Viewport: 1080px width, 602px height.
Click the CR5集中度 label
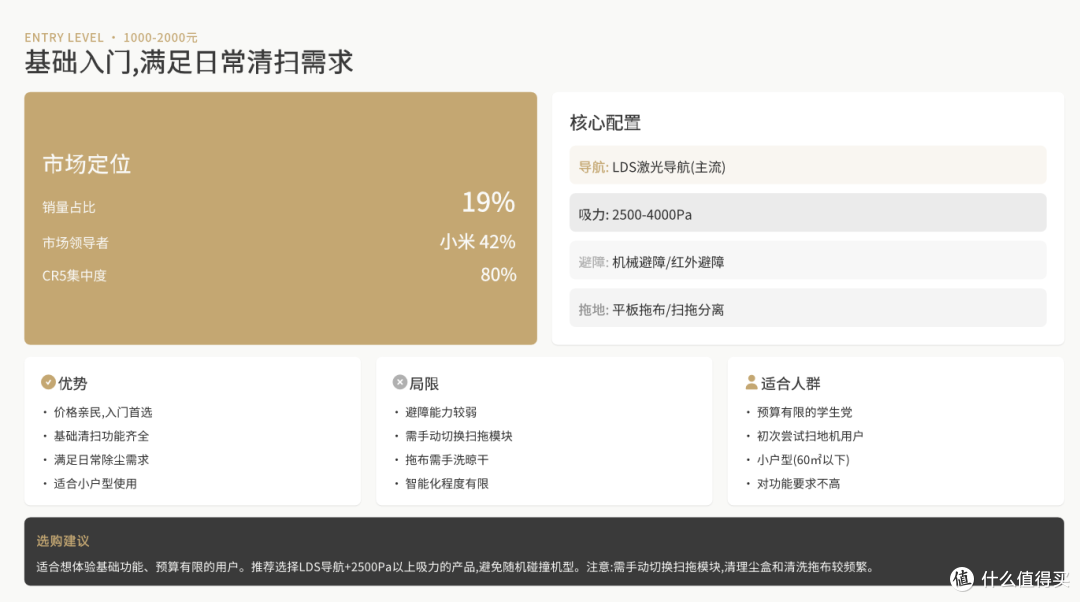click(x=74, y=276)
